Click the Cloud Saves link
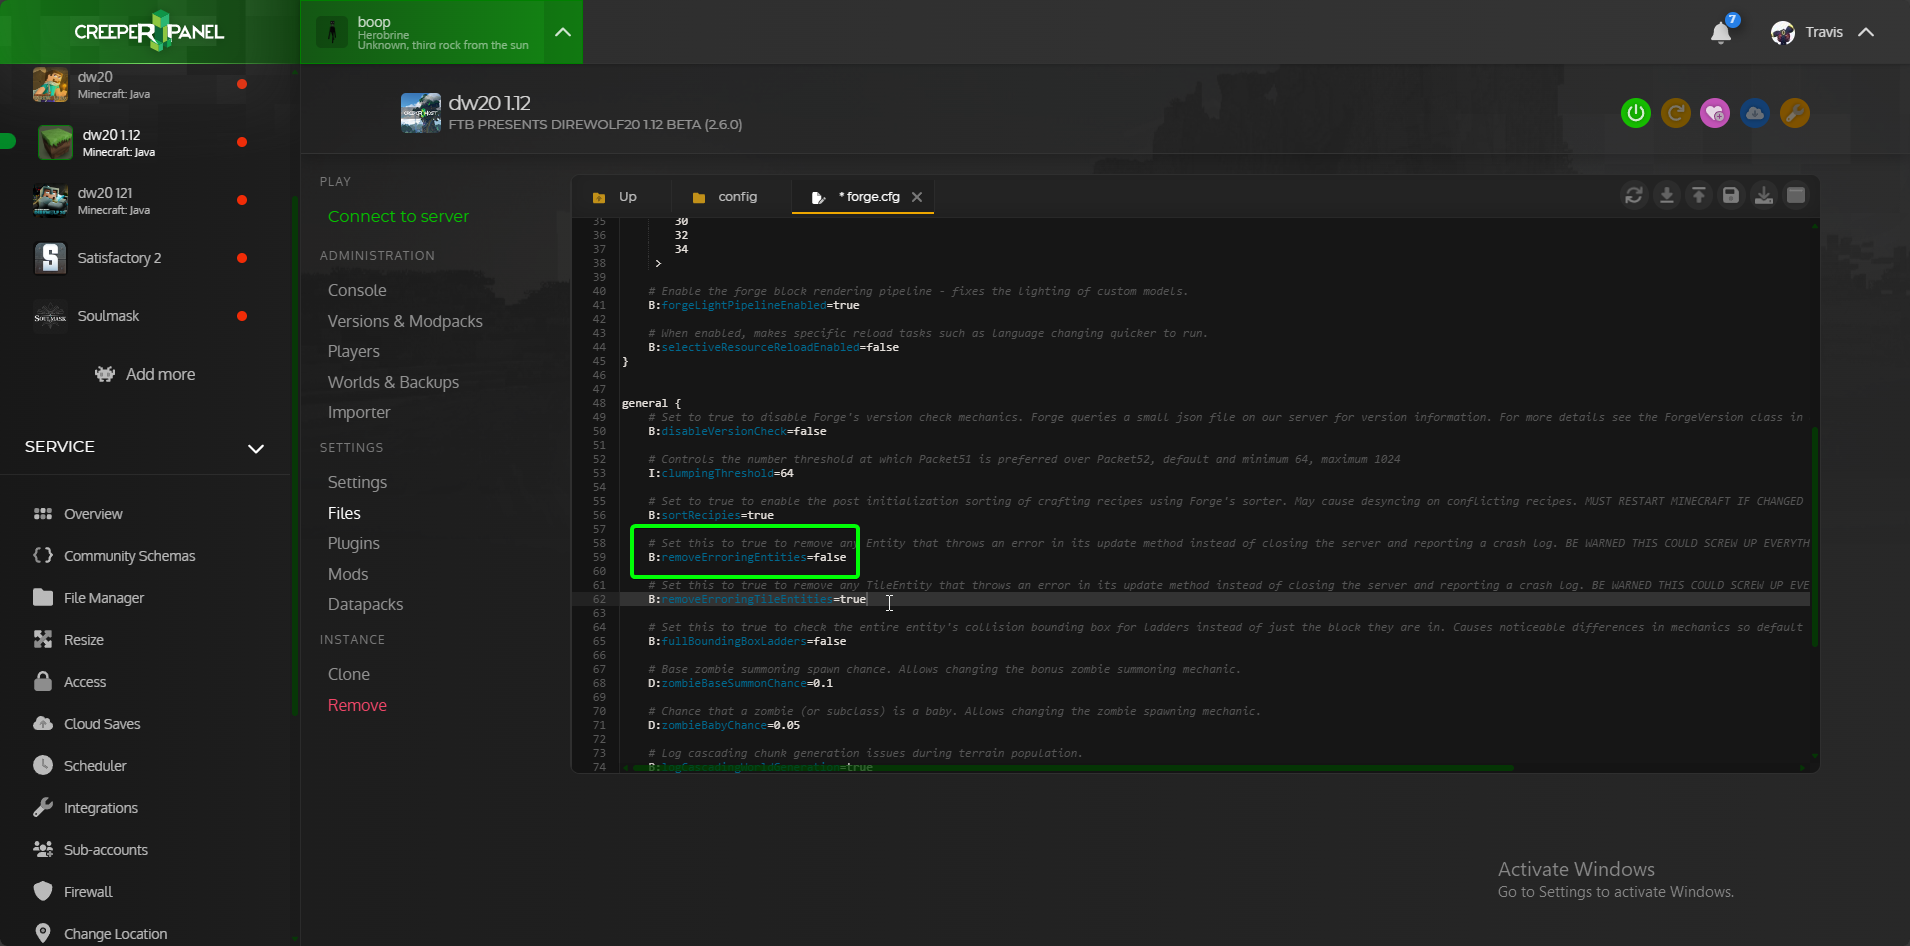This screenshot has width=1910, height=946. coord(102,724)
